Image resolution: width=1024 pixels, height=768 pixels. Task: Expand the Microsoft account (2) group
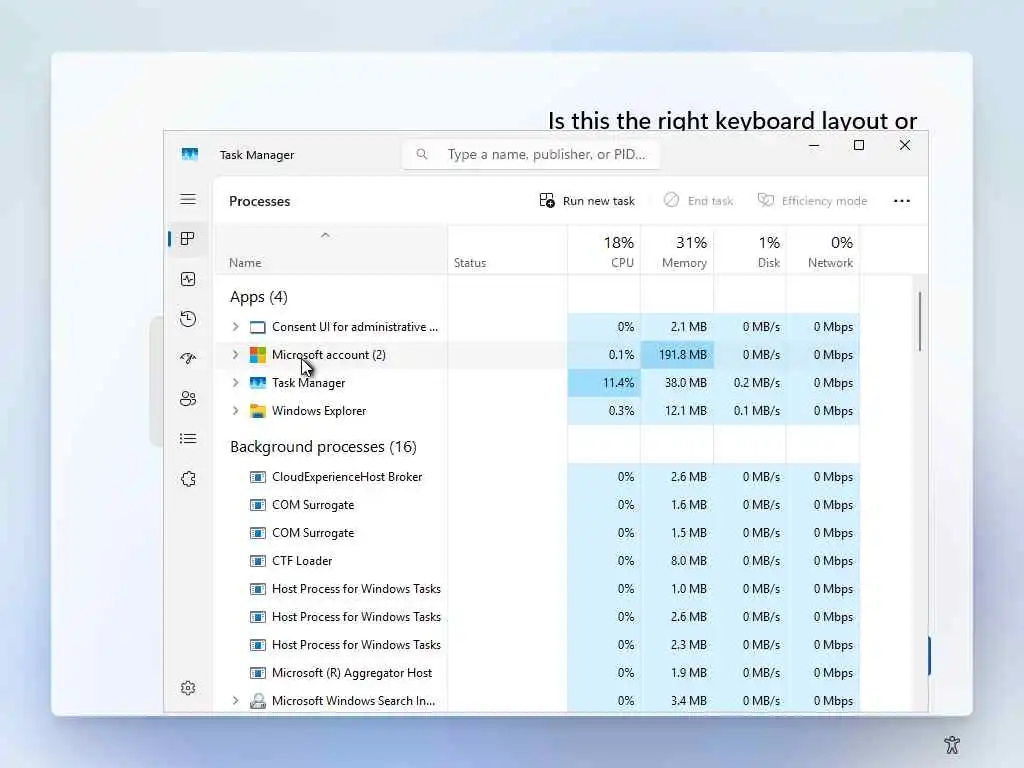[x=236, y=355]
